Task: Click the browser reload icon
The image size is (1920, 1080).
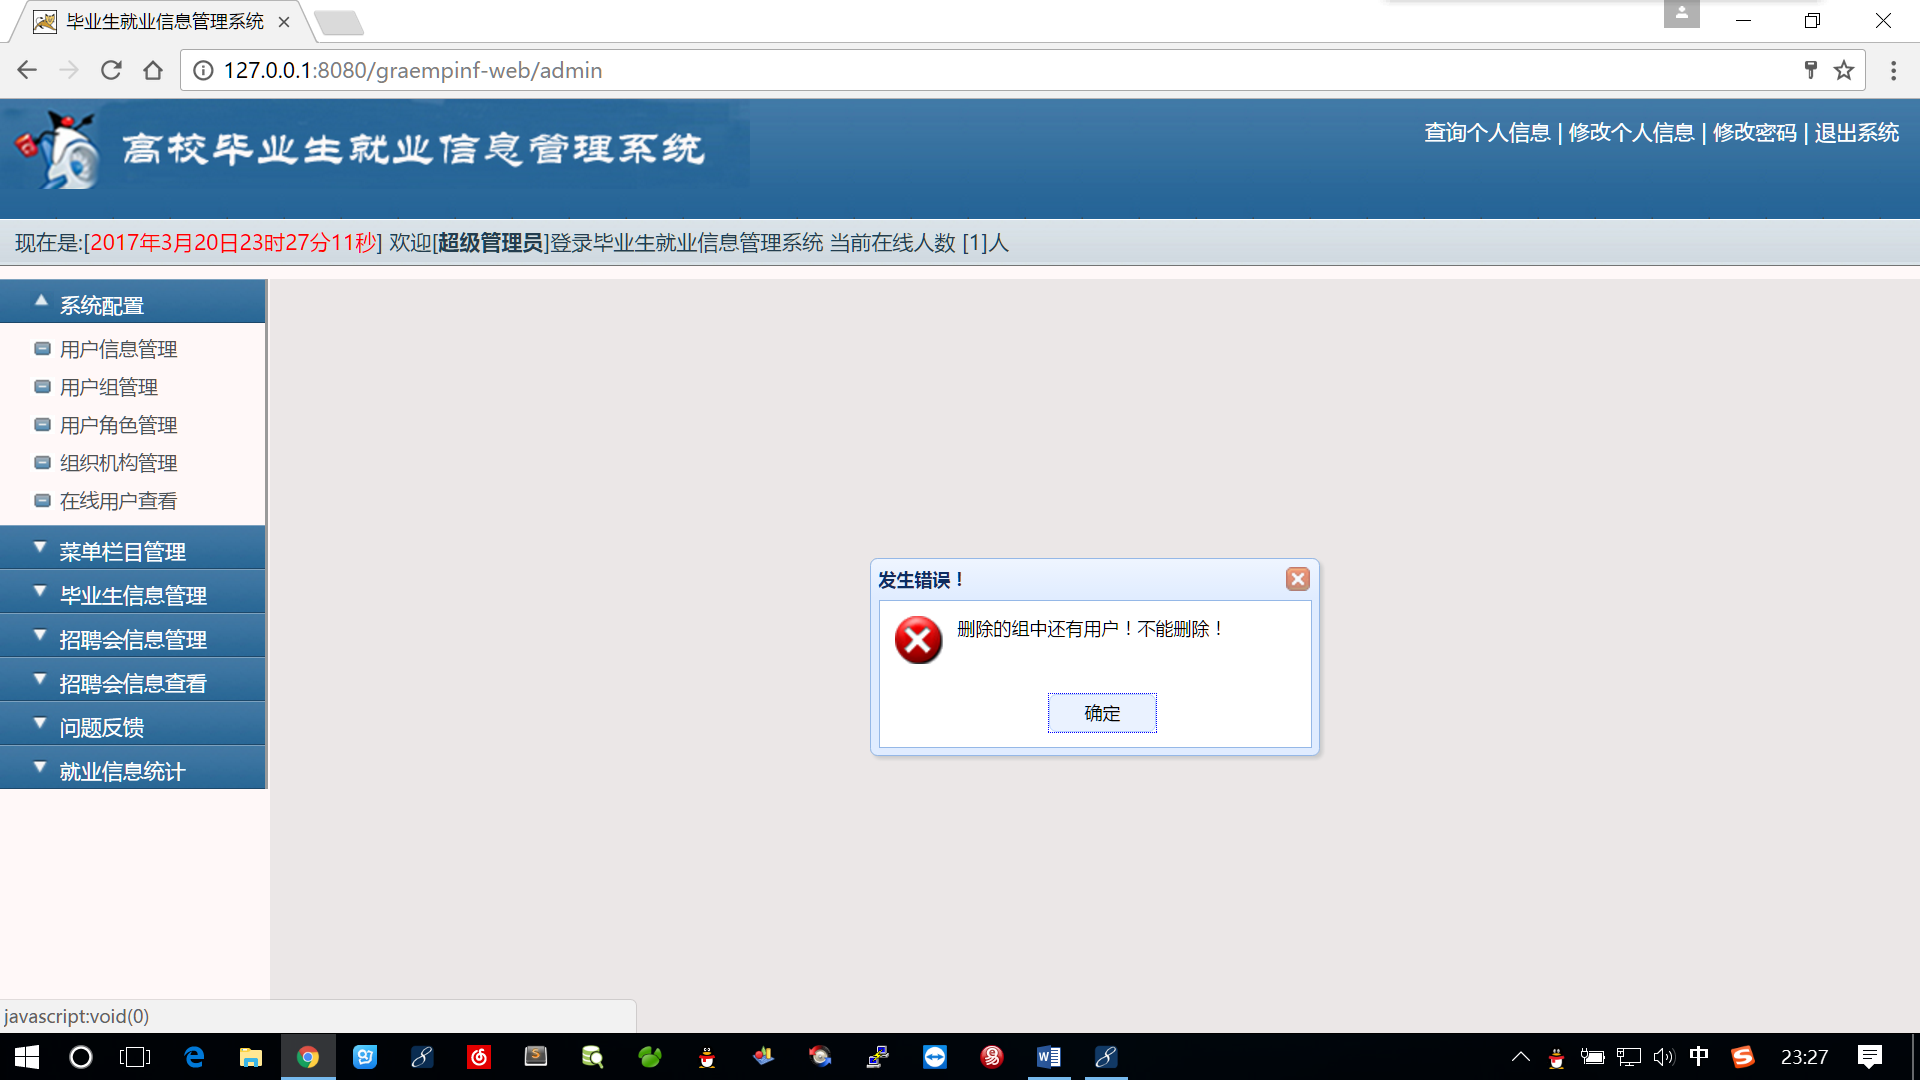Action: pyautogui.click(x=111, y=70)
